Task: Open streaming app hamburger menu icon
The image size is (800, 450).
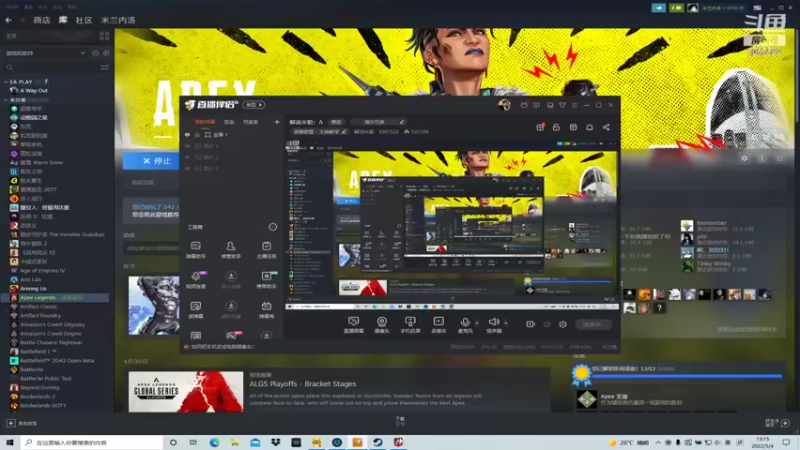Action: click(x=574, y=105)
